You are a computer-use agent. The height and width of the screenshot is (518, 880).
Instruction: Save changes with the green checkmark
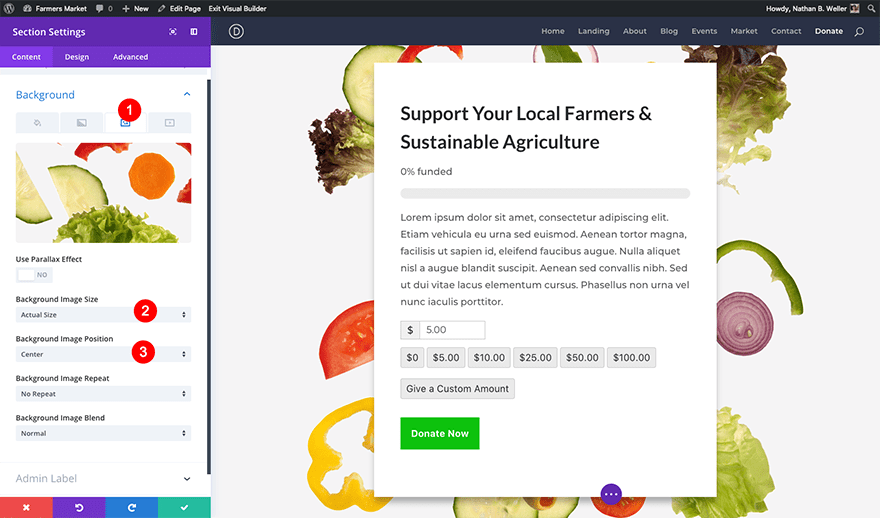pos(184,508)
